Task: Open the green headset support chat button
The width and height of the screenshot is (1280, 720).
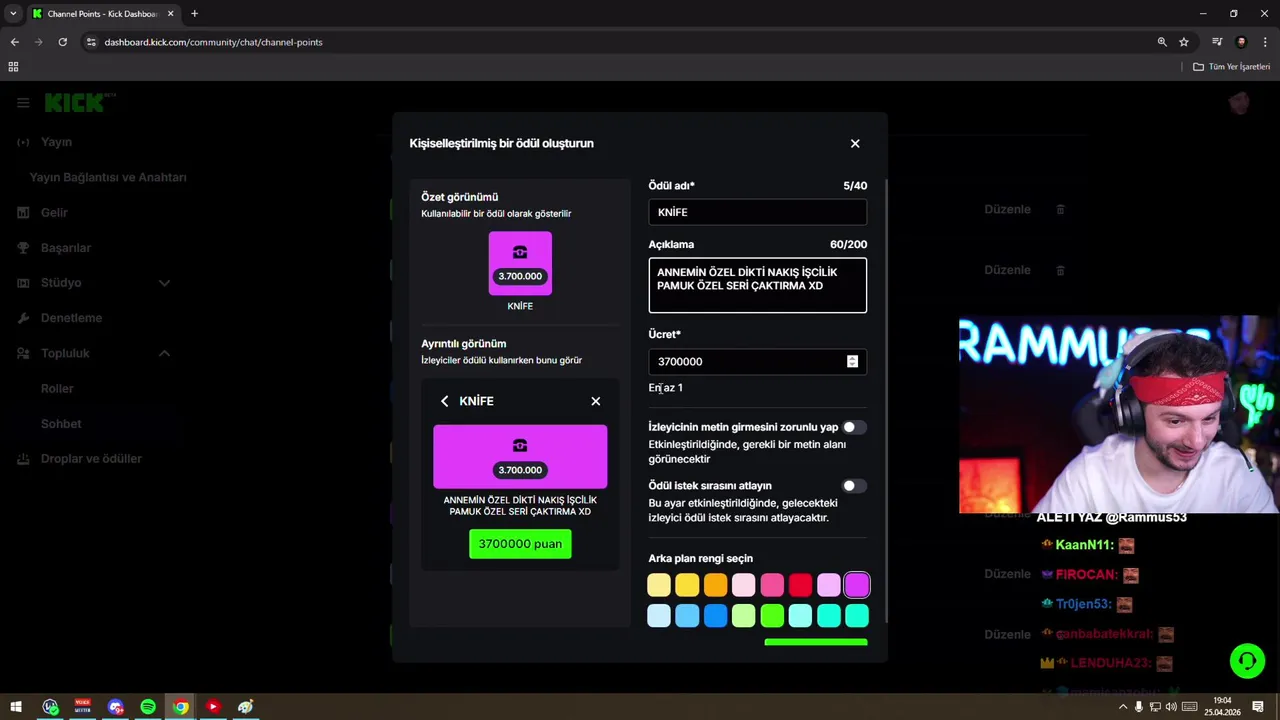Action: [1247, 661]
